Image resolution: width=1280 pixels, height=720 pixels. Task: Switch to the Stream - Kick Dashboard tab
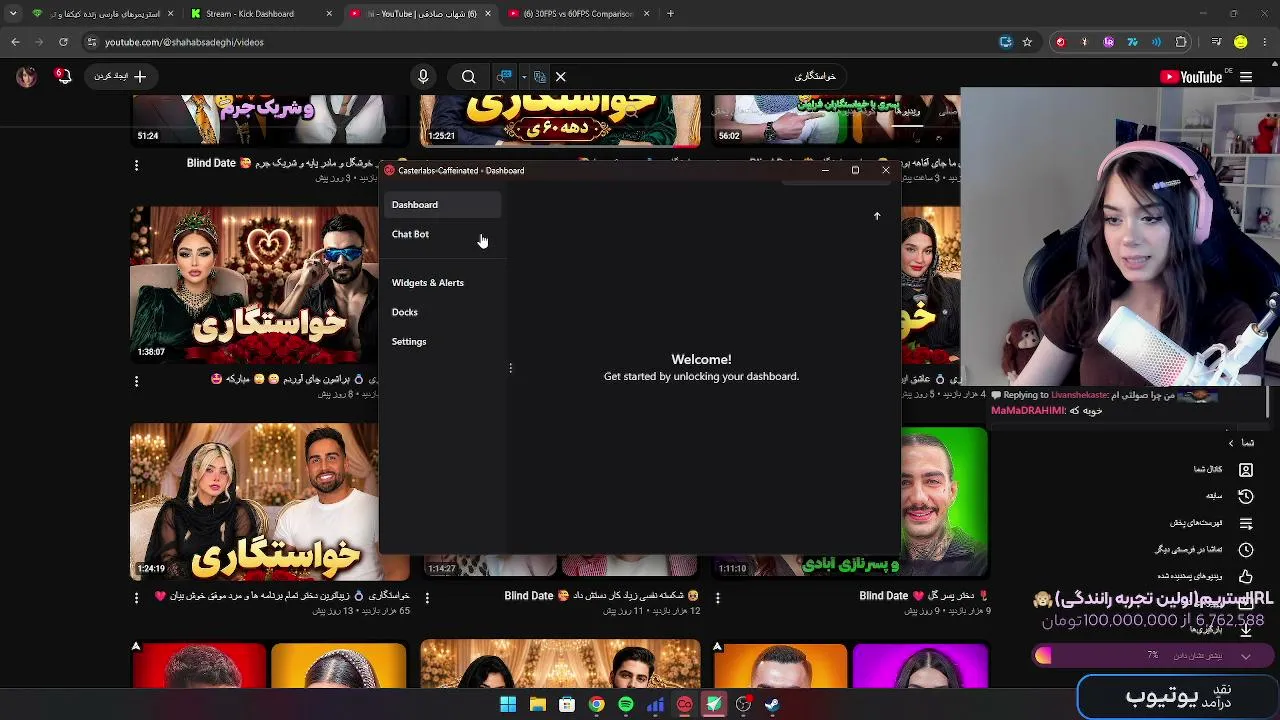[x=262, y=14]
